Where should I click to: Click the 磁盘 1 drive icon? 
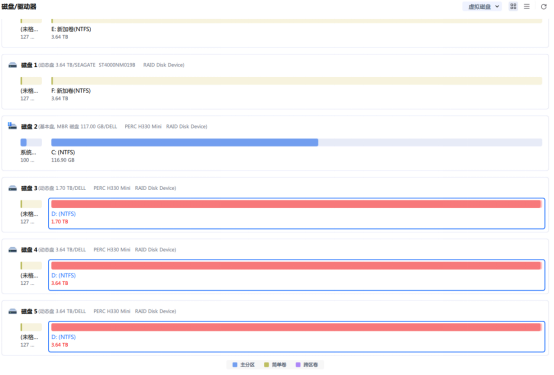pos(13,65)
